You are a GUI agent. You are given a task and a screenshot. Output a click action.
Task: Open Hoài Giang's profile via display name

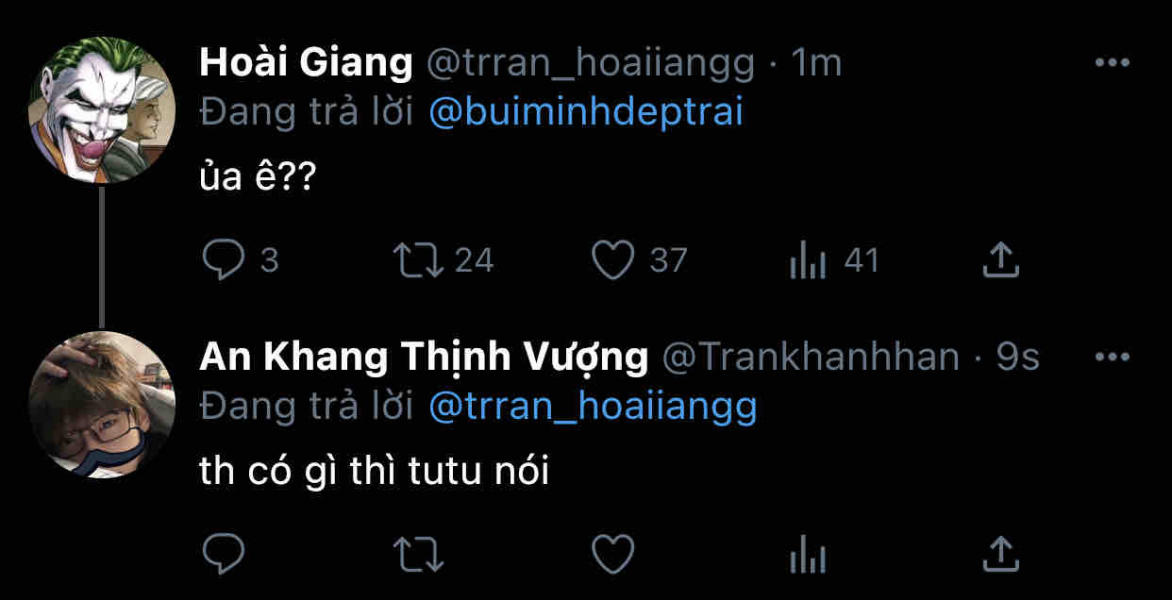point(306,63)
